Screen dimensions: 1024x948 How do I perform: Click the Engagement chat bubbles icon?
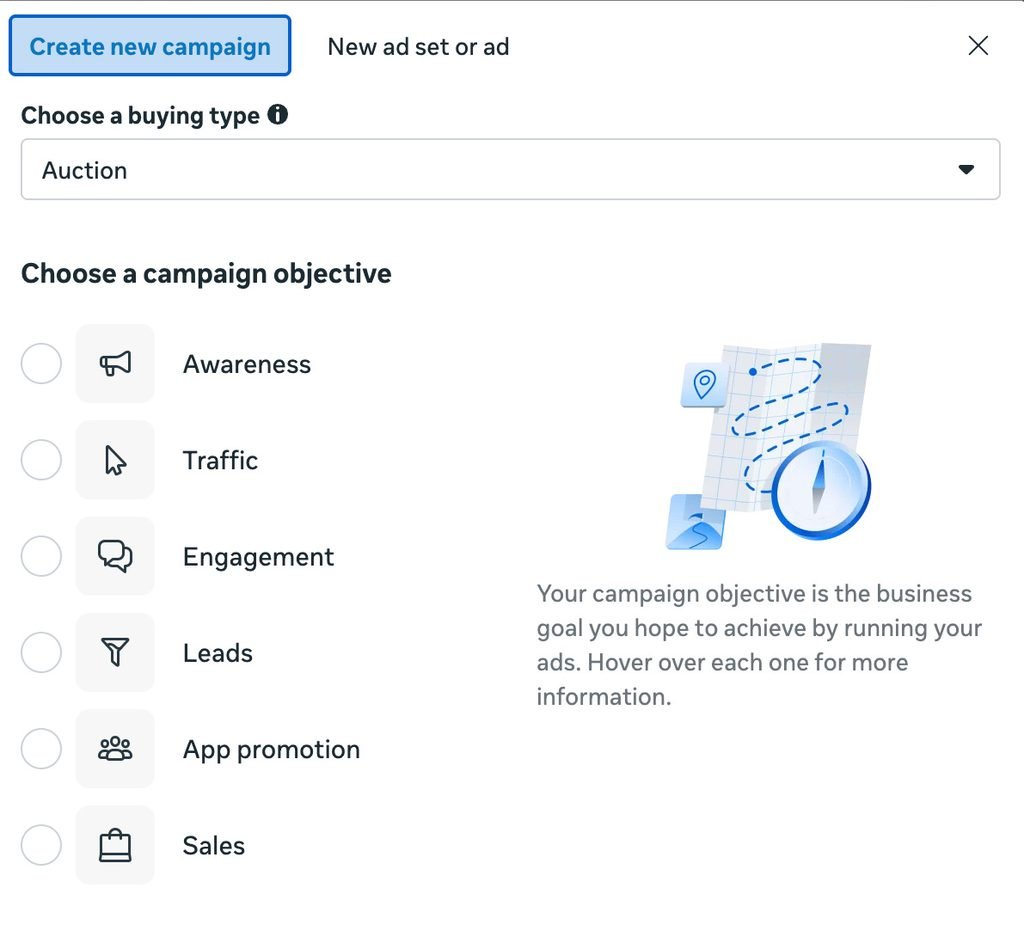pos(115,556)
